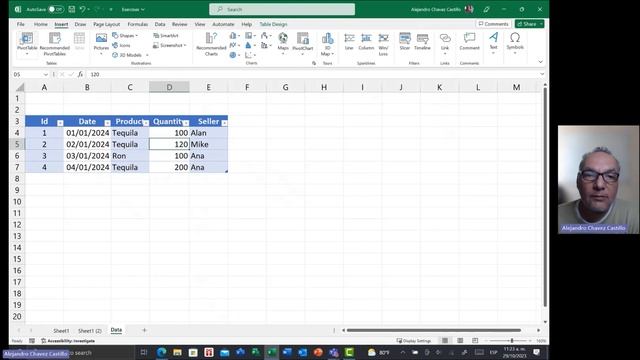Launch the 3D Map tool
The image size is (640, 360).
pyautogui.click(x=327, y=44)
